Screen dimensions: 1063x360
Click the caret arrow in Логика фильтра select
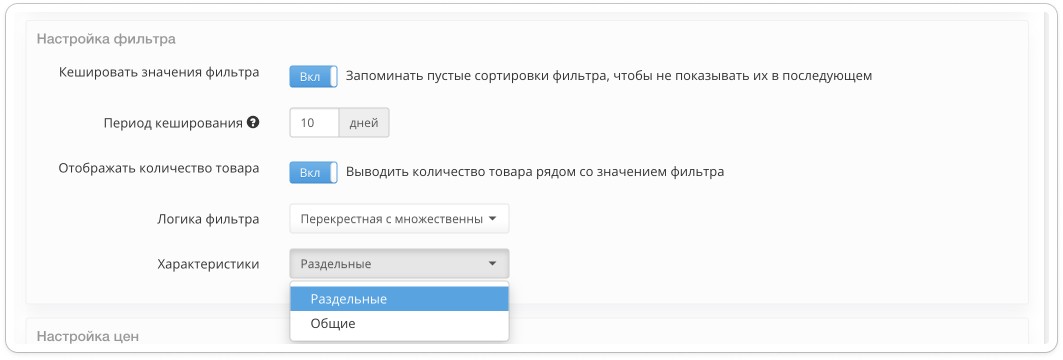pos(493,219)
